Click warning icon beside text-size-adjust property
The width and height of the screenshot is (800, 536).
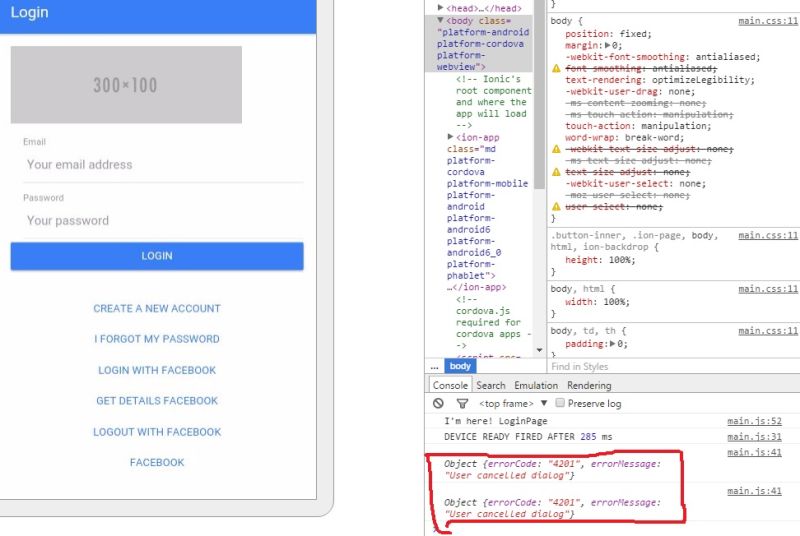coord(556,172)
